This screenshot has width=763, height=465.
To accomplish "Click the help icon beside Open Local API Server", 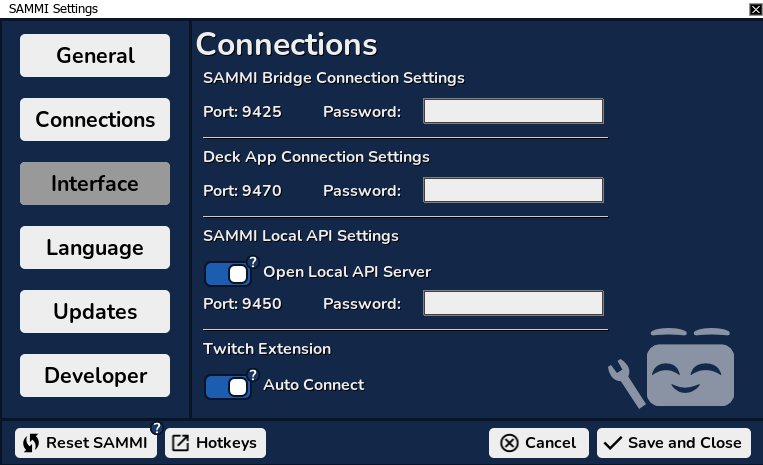I will pyautogui.click(x=253, y=262).
